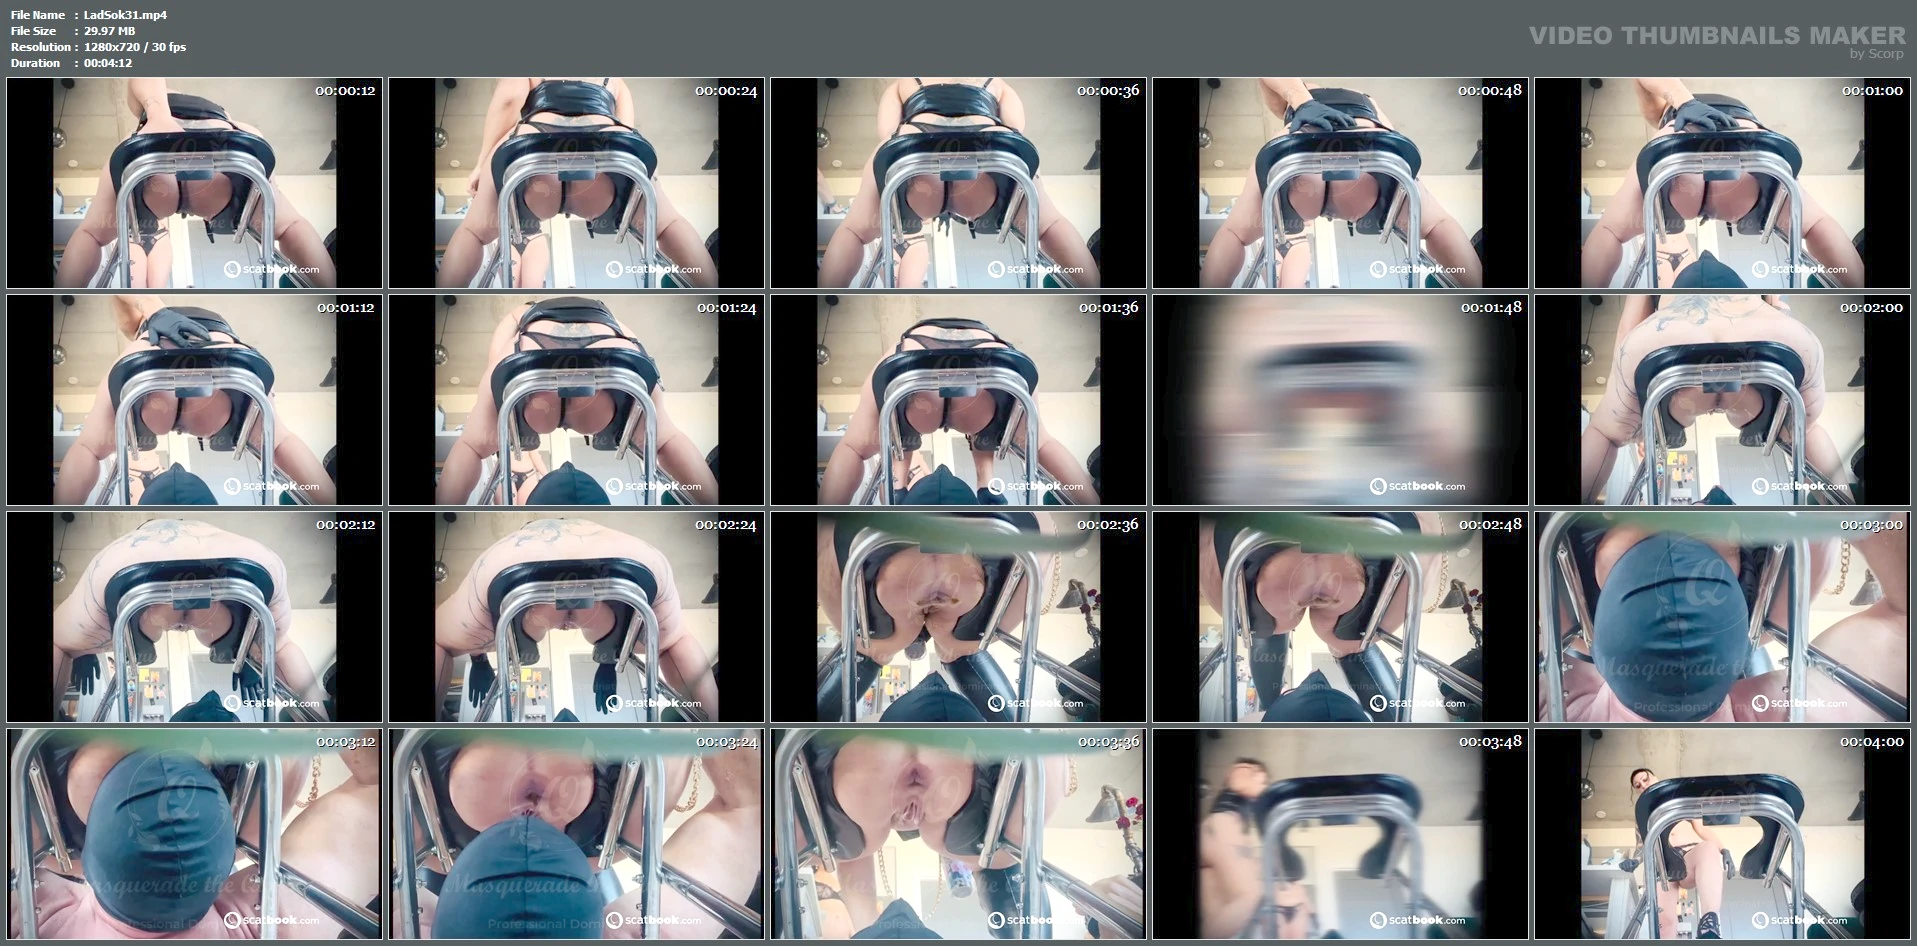1917x946 pixels.
Task: Click the thumbnail timestamped 00:00:12
Action: click(x=194, y=183)
